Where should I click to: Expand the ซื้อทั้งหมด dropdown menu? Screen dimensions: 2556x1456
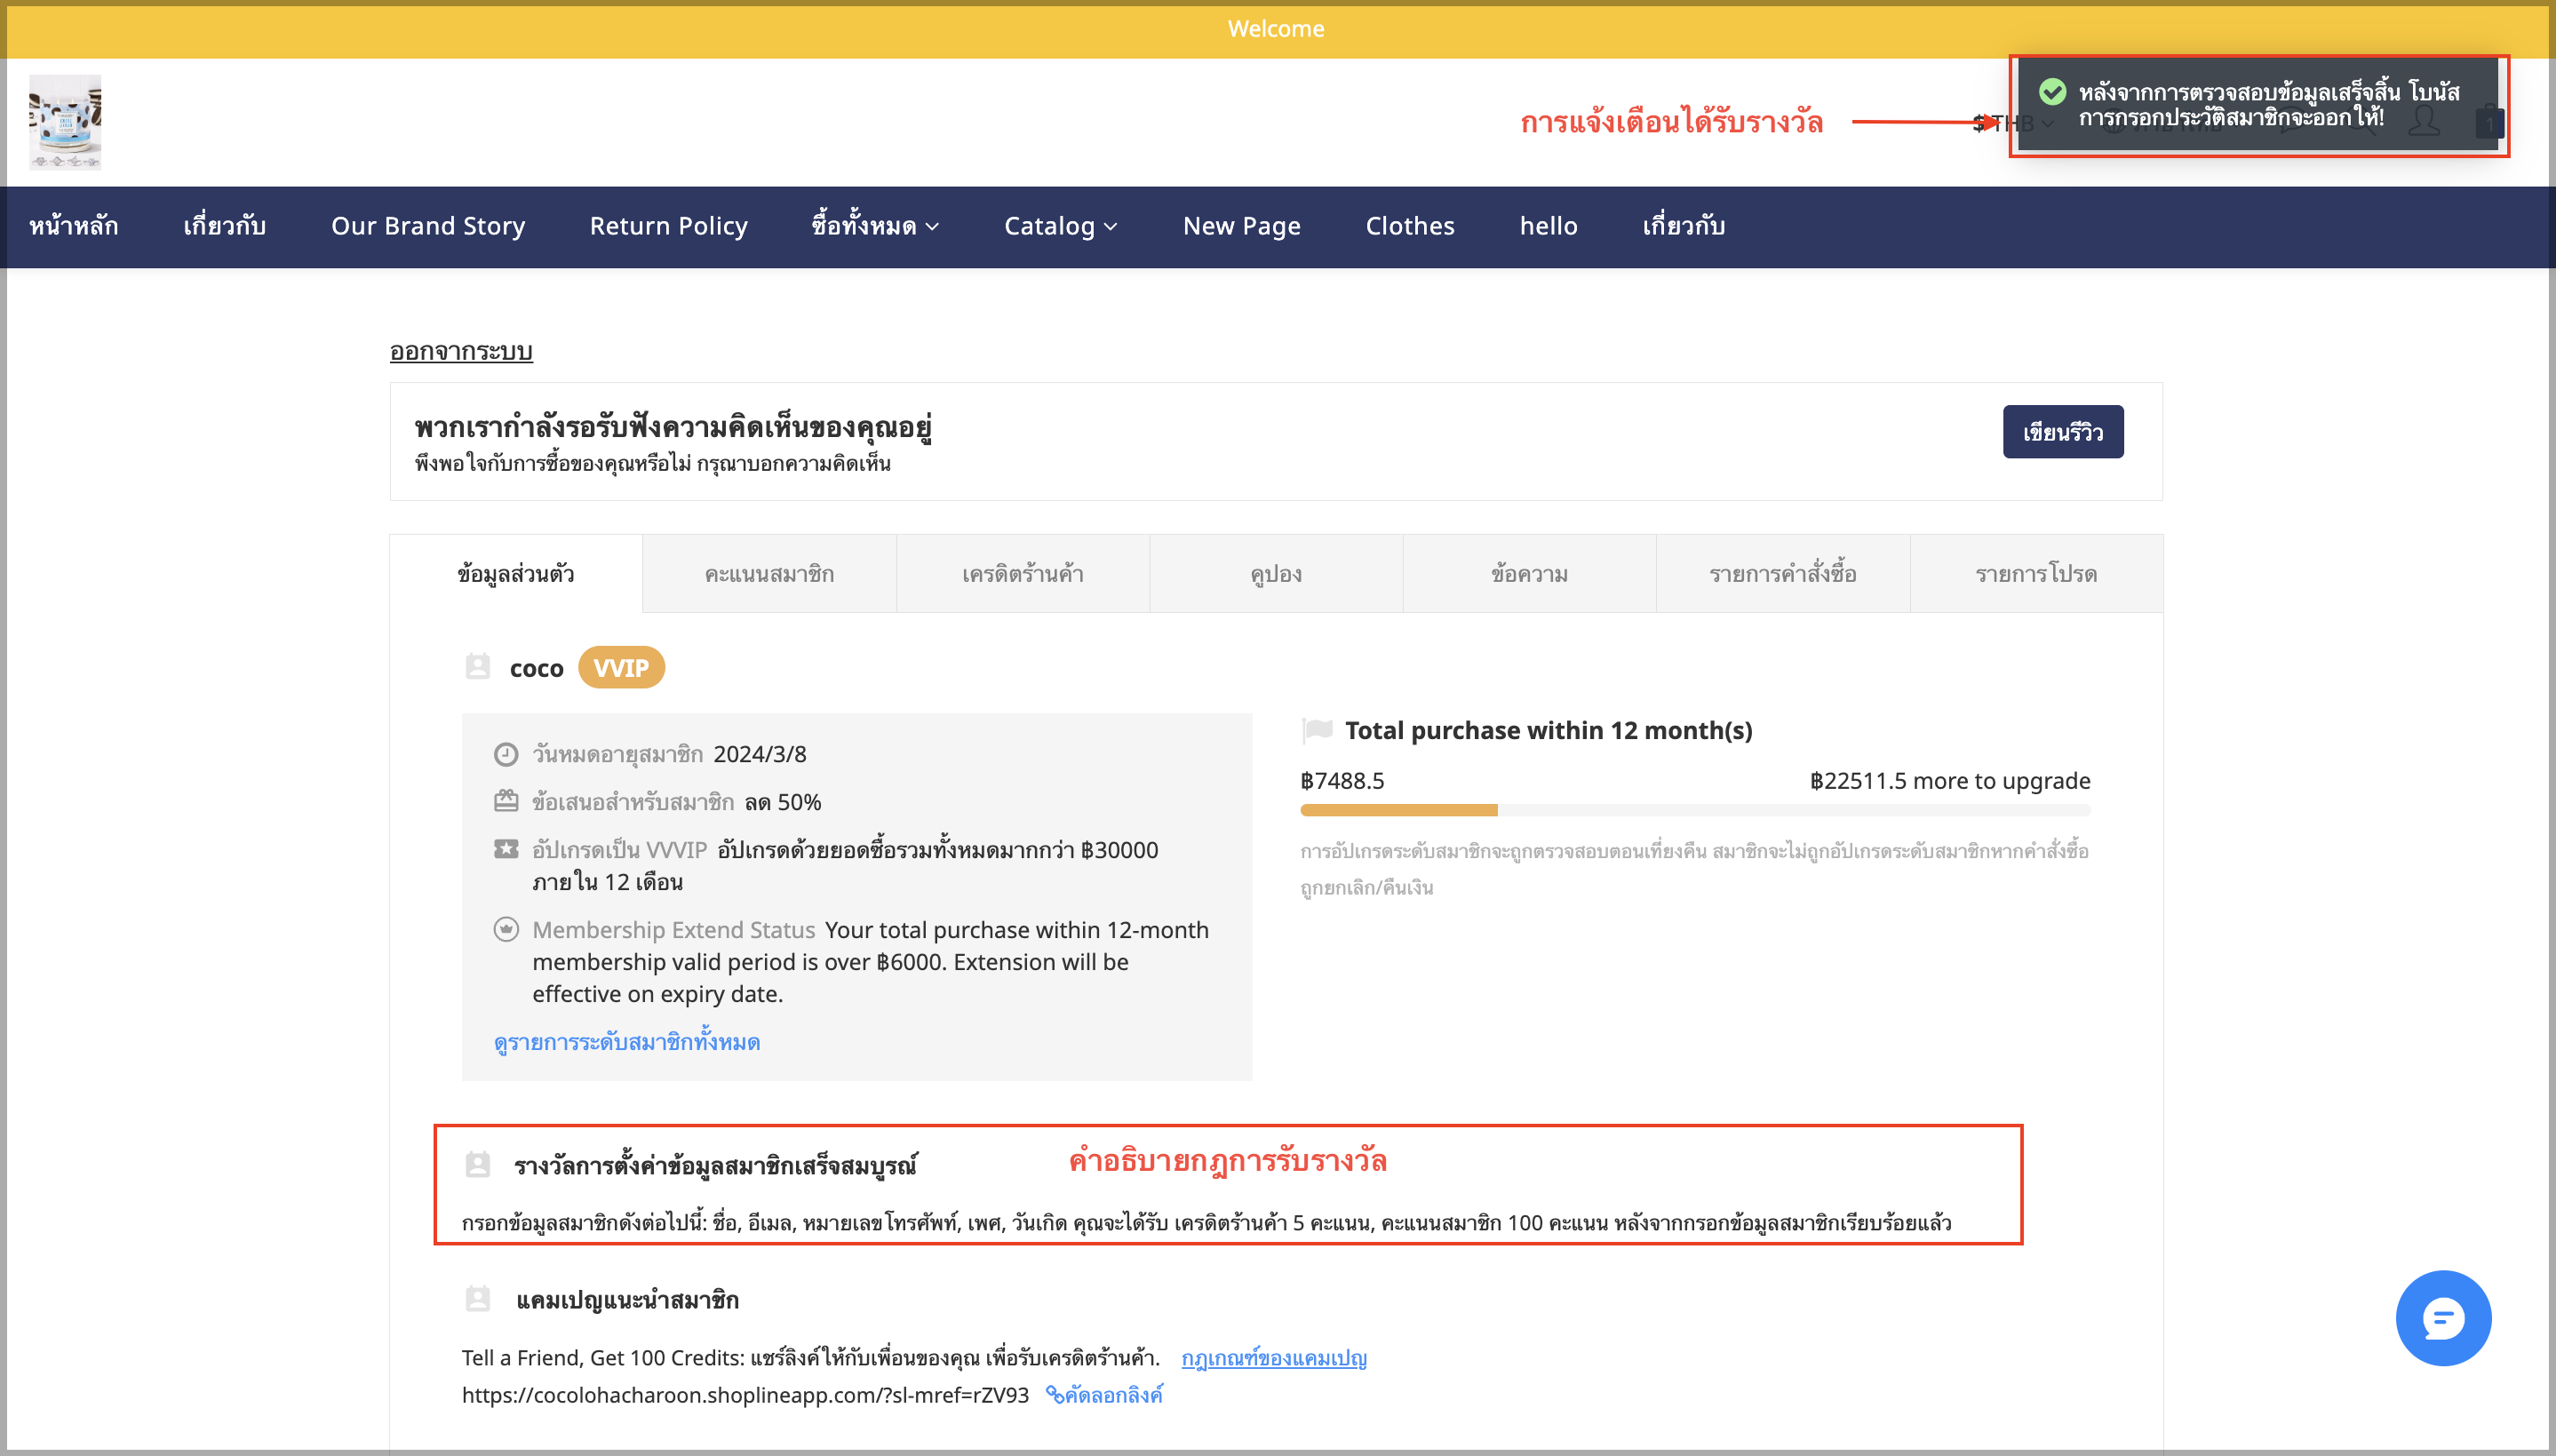click(x=875, y=226)
